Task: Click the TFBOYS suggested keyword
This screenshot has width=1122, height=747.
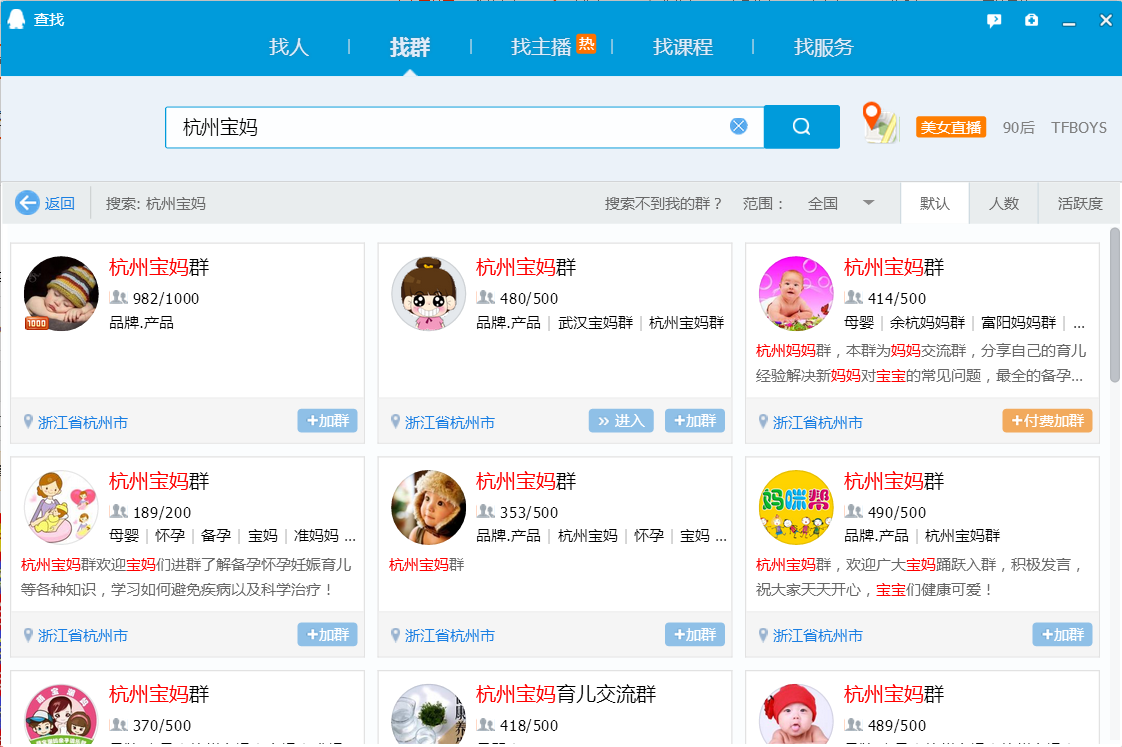Action: pyautogui.click(x=1078, y=127)
